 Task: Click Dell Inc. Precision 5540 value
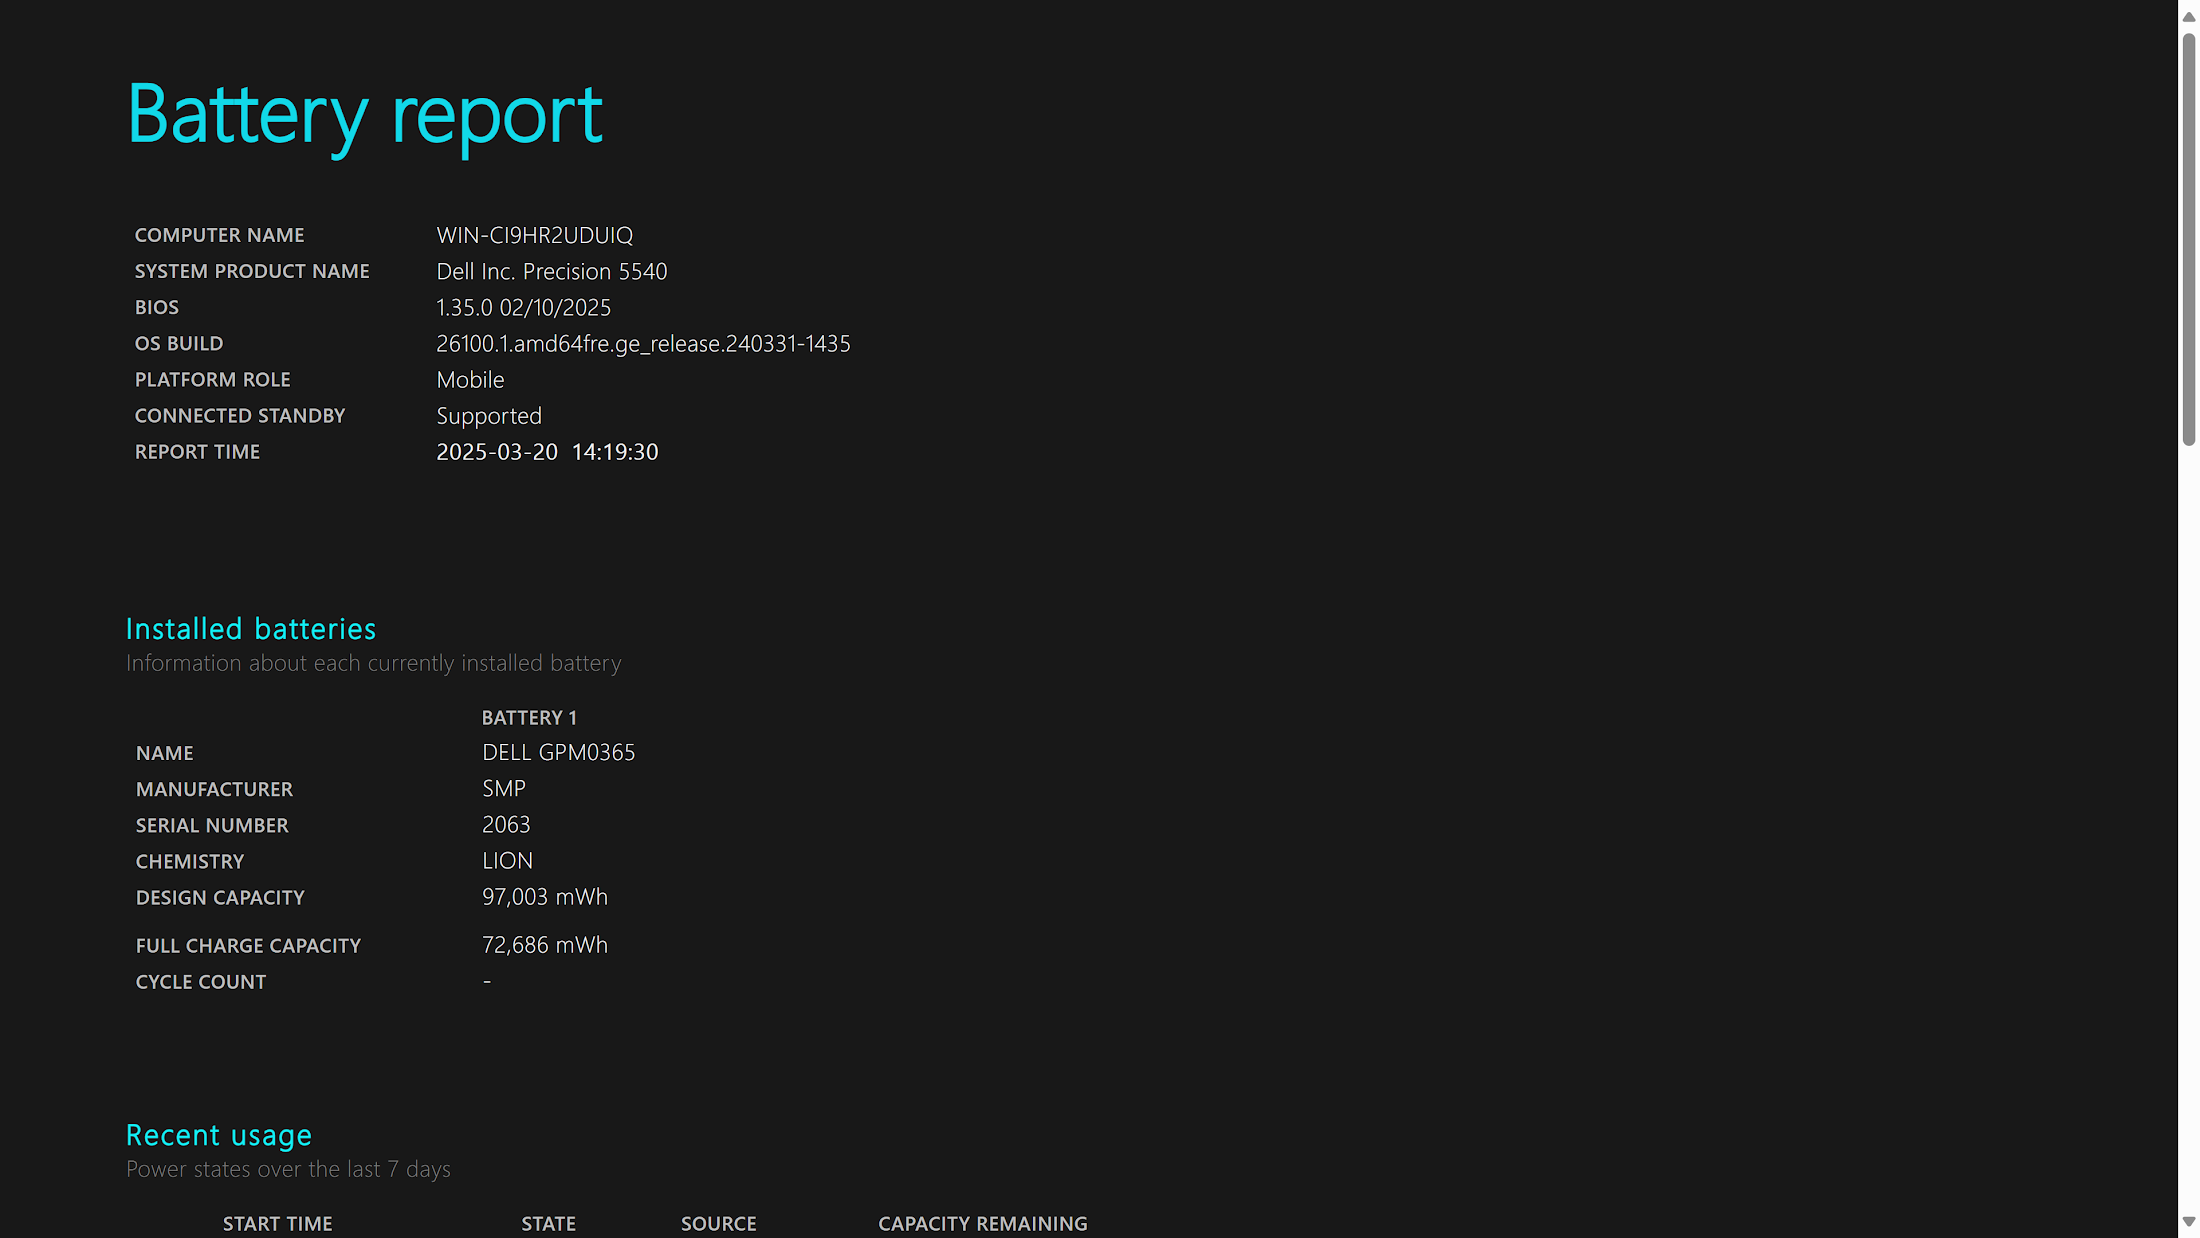[552, 271]
